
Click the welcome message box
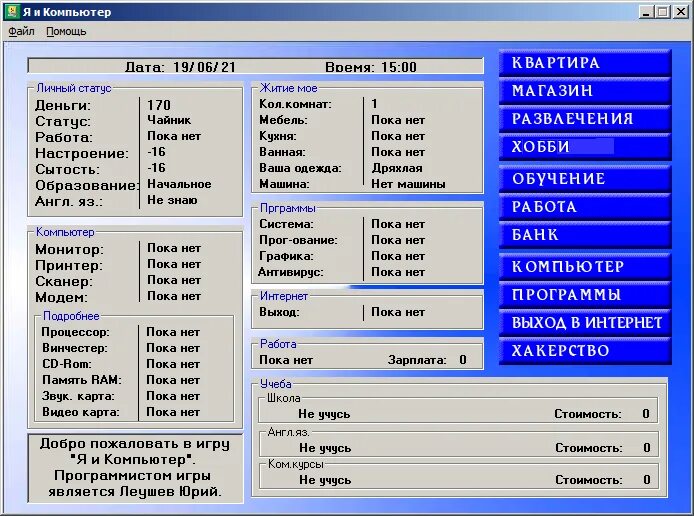tap(135, 468)
